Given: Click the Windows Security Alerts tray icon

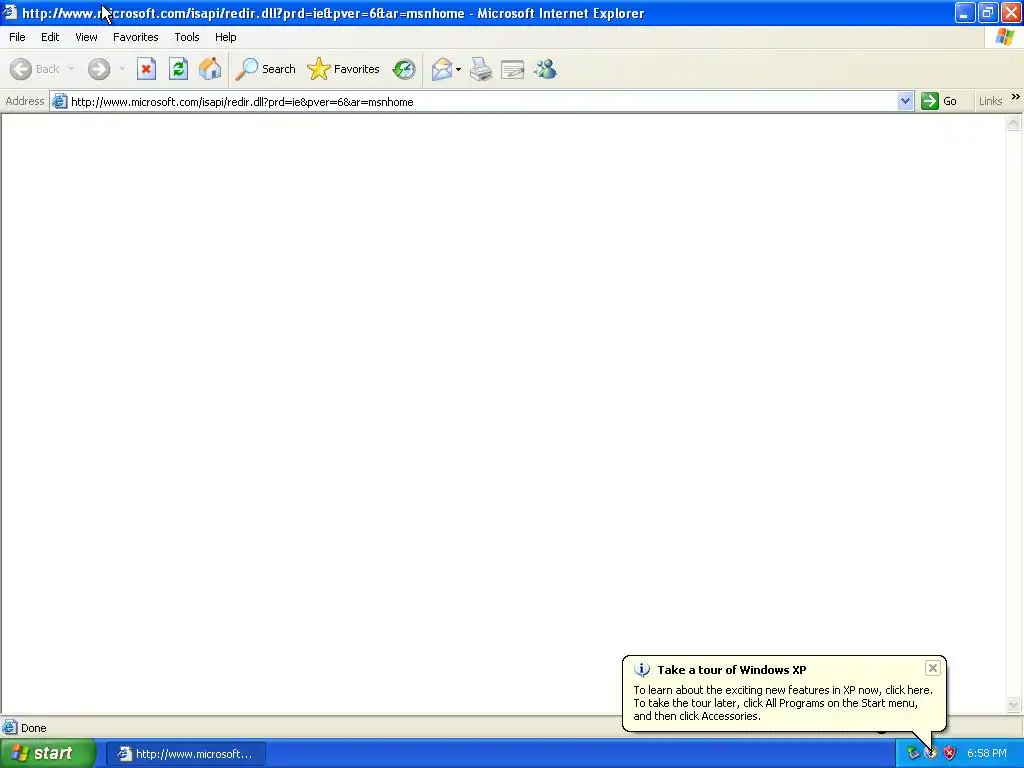Looking at the screenshot, I should tap(950, 753).
